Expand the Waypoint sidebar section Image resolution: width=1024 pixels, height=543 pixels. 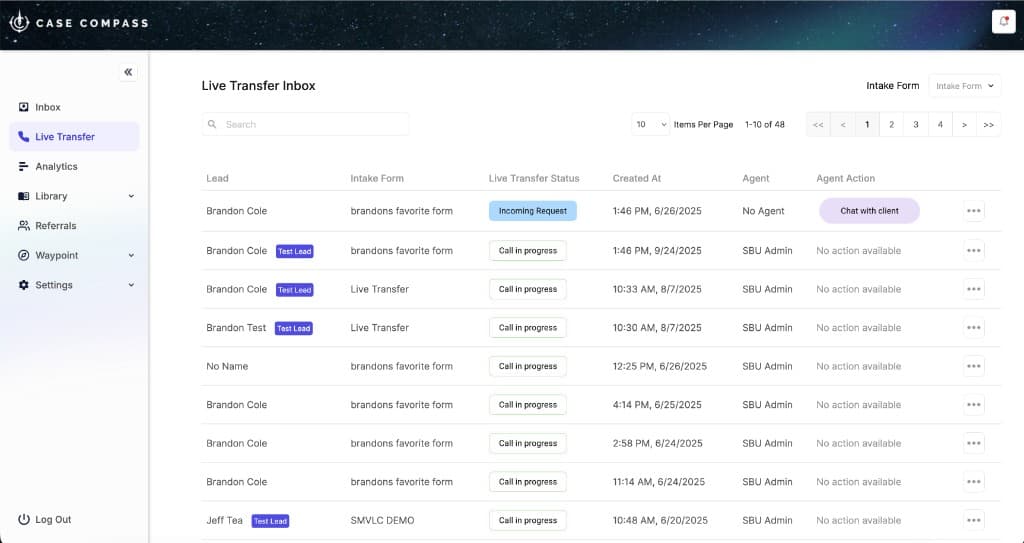coord(131,255)
